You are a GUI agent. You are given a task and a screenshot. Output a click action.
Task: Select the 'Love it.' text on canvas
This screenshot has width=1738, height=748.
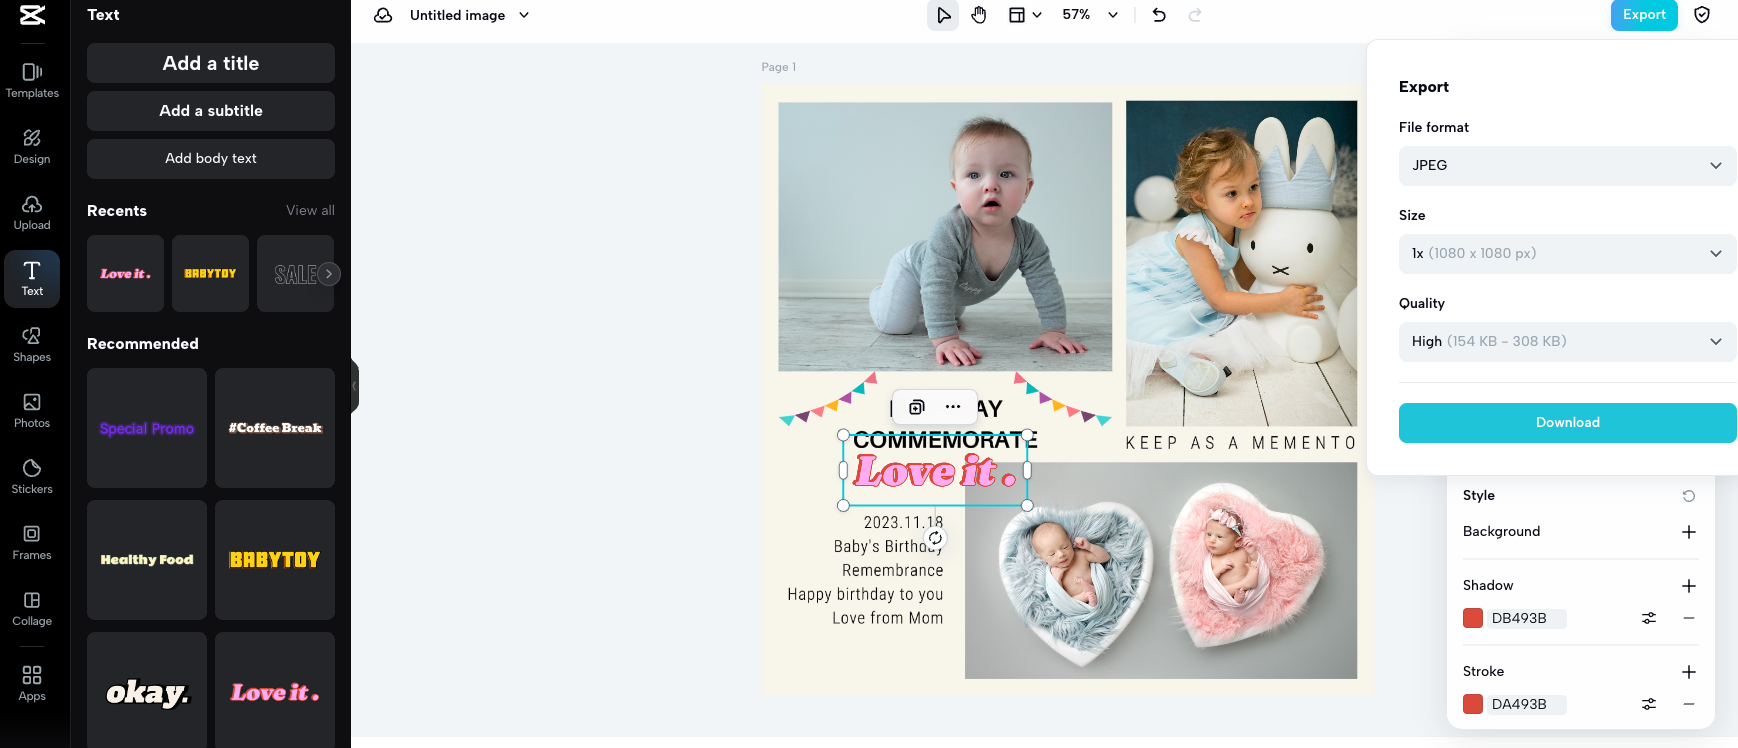(935, 471)
